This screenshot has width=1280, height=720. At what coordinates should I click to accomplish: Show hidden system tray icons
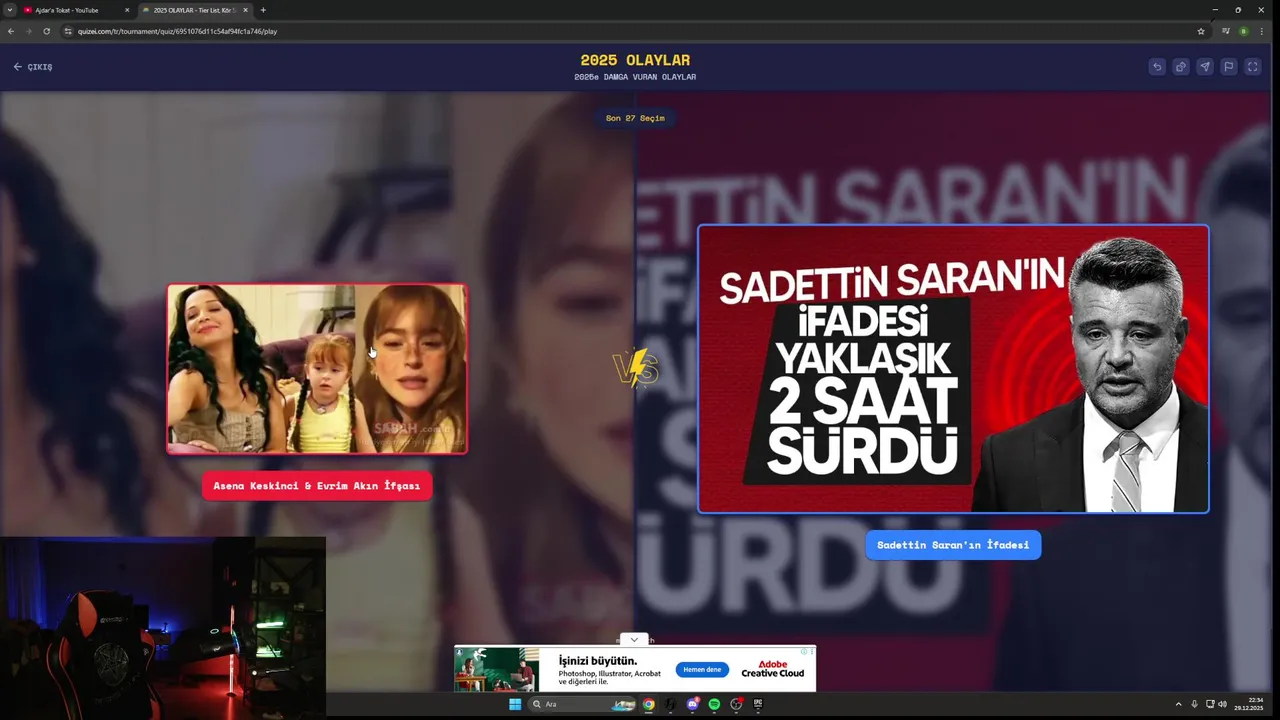click(x=1178, y=704)
